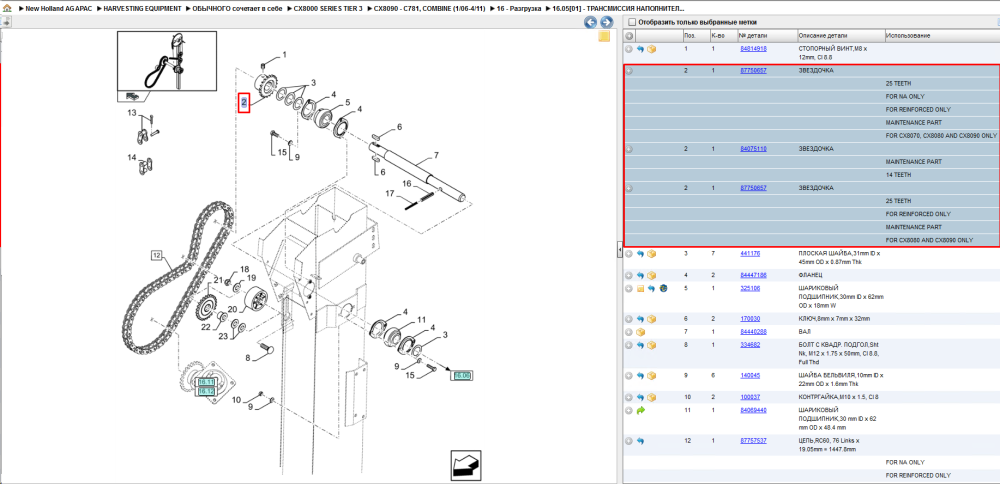Viewport: 1000px width, 484px height.
Task: Open part number link 84440288
Action: point(753,332)
